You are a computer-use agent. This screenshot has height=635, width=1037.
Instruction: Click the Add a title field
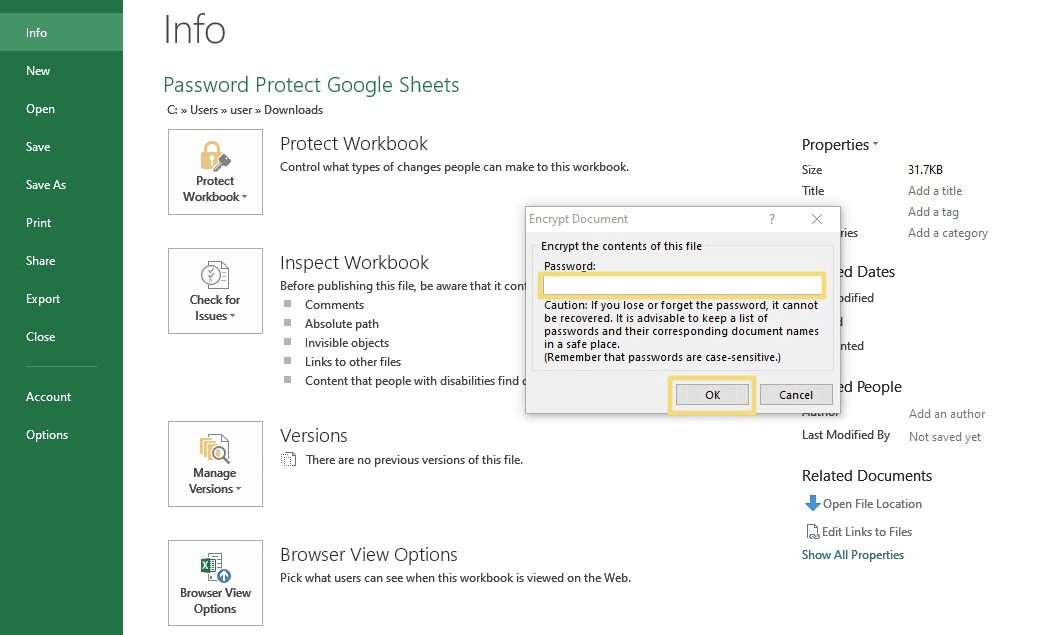tap(935, 191)
